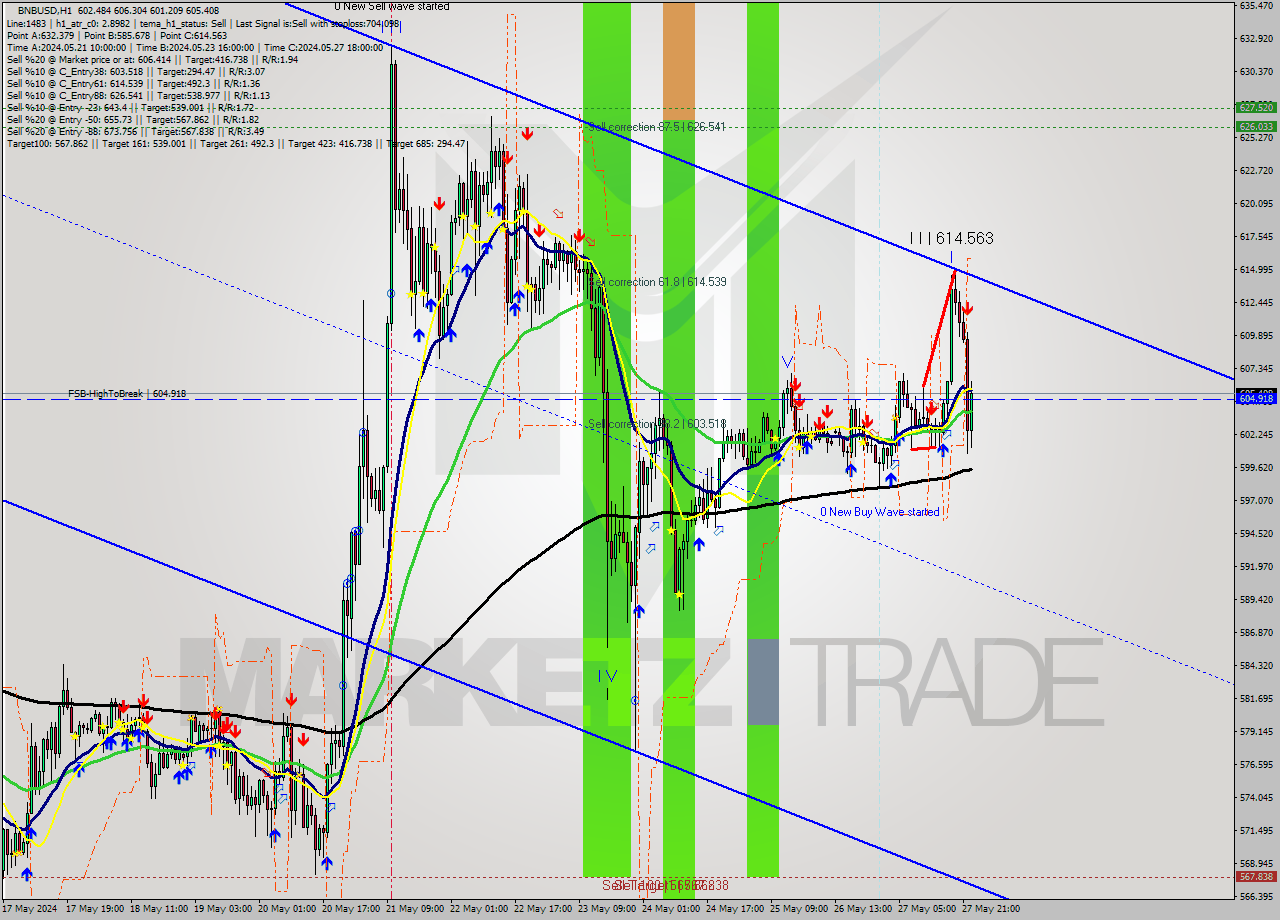1280x920 pixels.
Task: Select the 'C_Entry88: 626.541' sell row
Action: pos(138,95)
